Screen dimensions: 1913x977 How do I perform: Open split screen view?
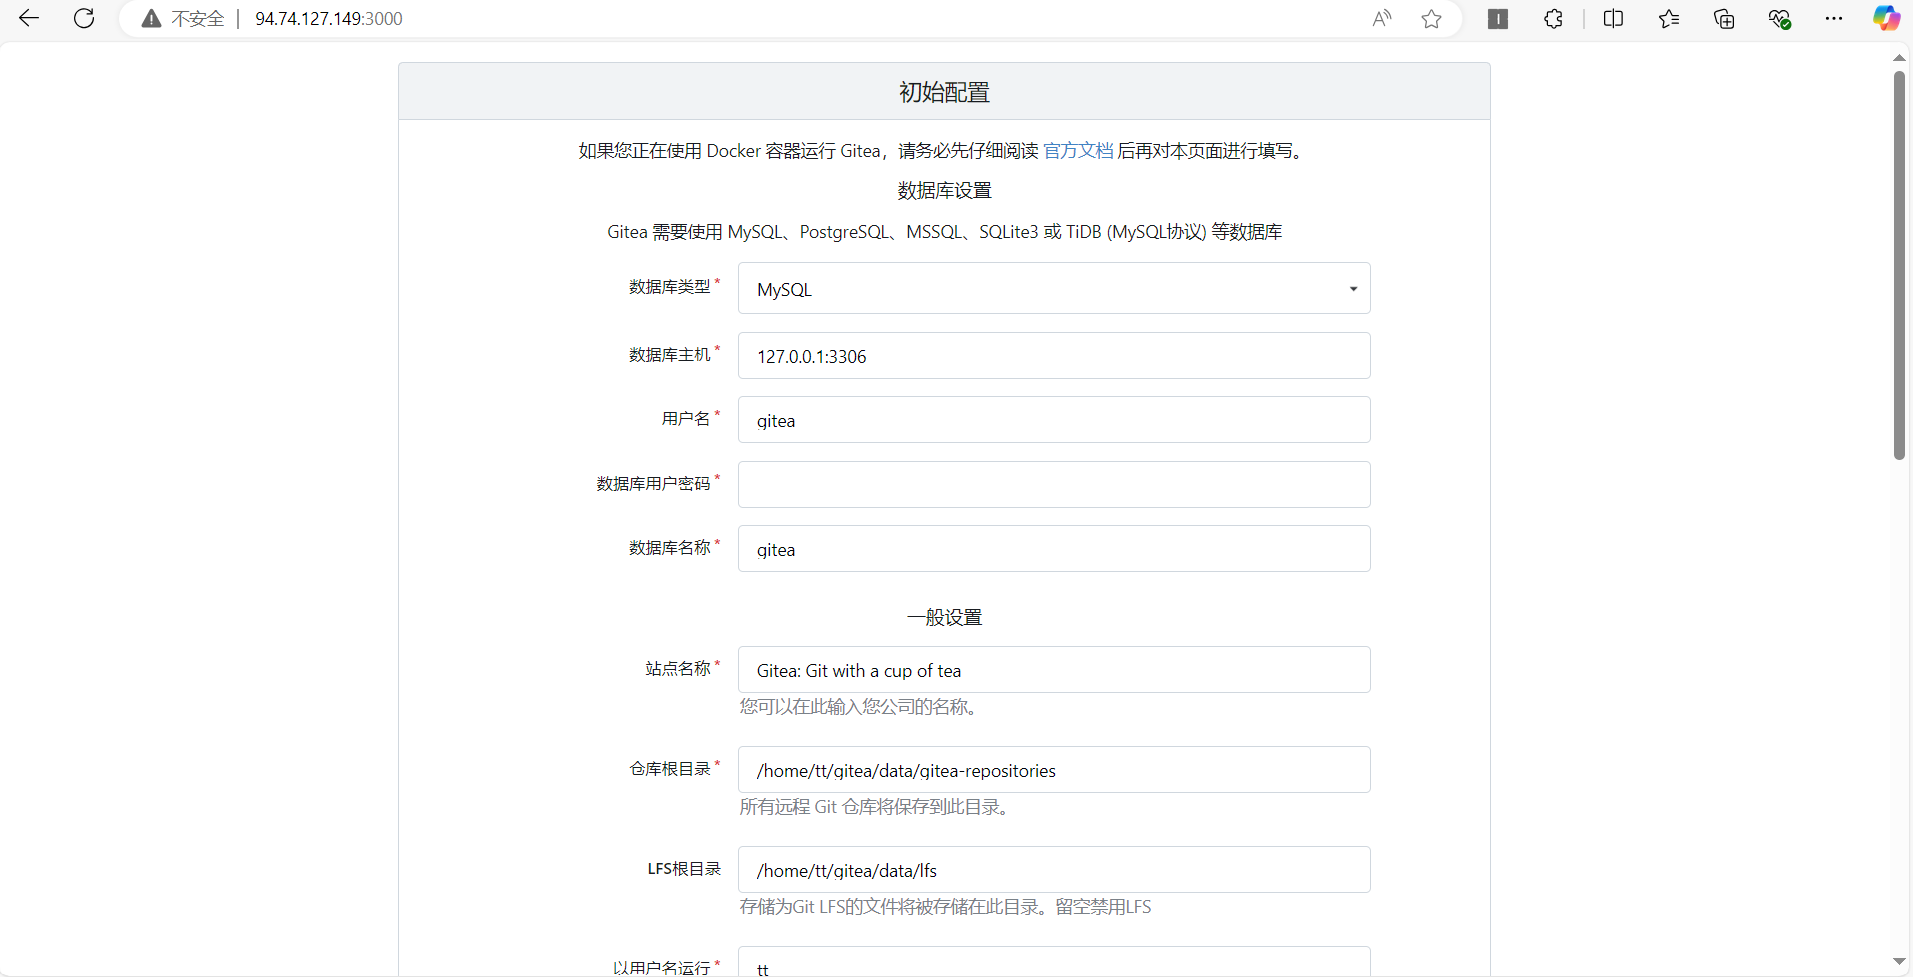point(1613,18)
